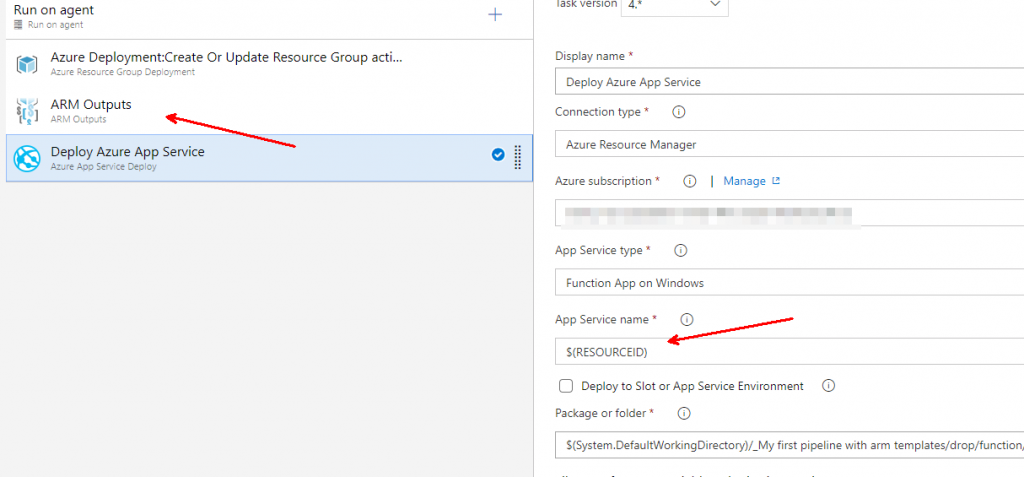Open info tooltip next to Package or folder
Image resolution: width=1024 pixels, height=477 pixels.
click(684, 414)
